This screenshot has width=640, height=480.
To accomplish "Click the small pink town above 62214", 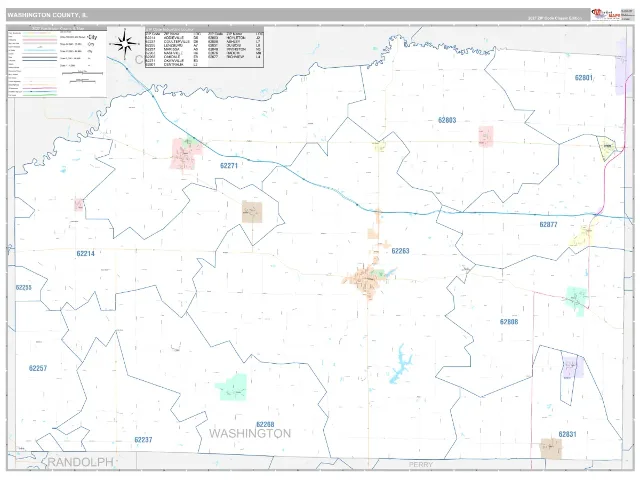I will pyautogui.click(x=79, y=204).
